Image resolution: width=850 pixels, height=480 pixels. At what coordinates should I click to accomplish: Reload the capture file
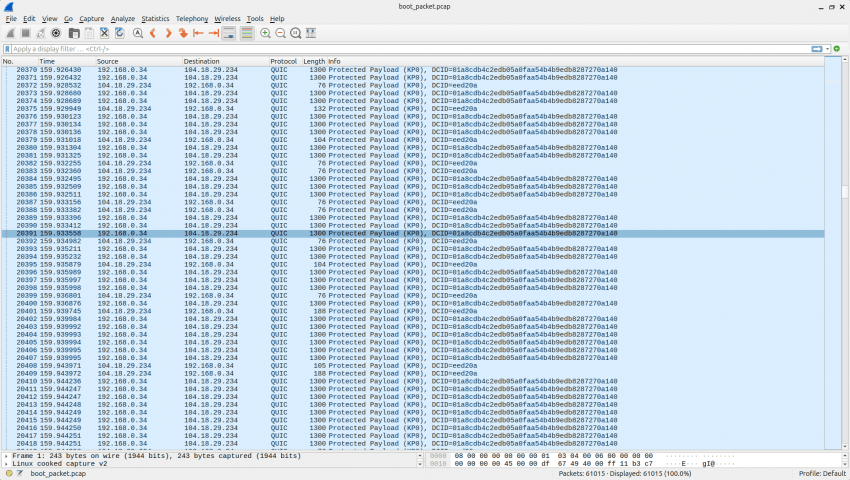coord(118,33)
